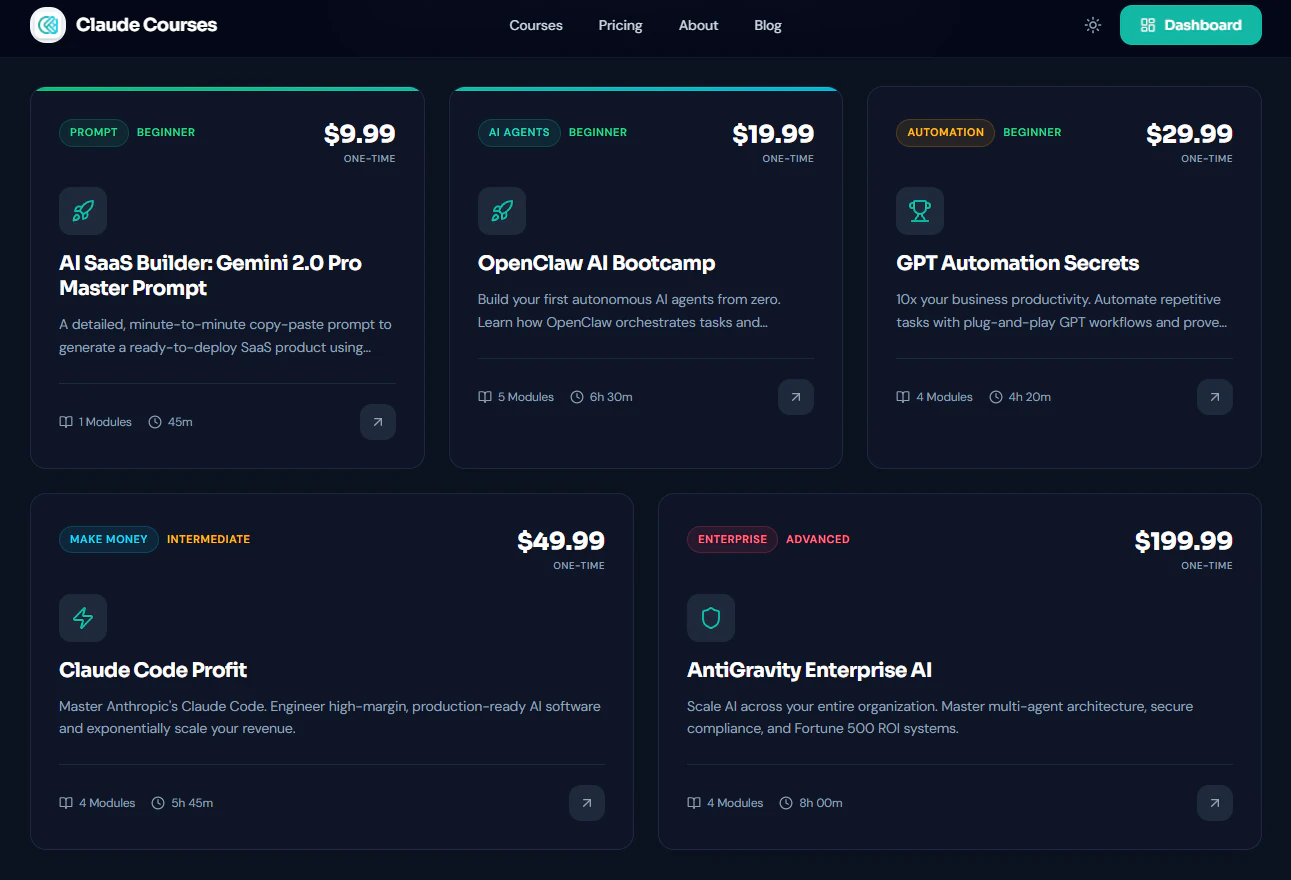Click book icon on AntiGravity Enterprise AI card

(x=694, y=803)
